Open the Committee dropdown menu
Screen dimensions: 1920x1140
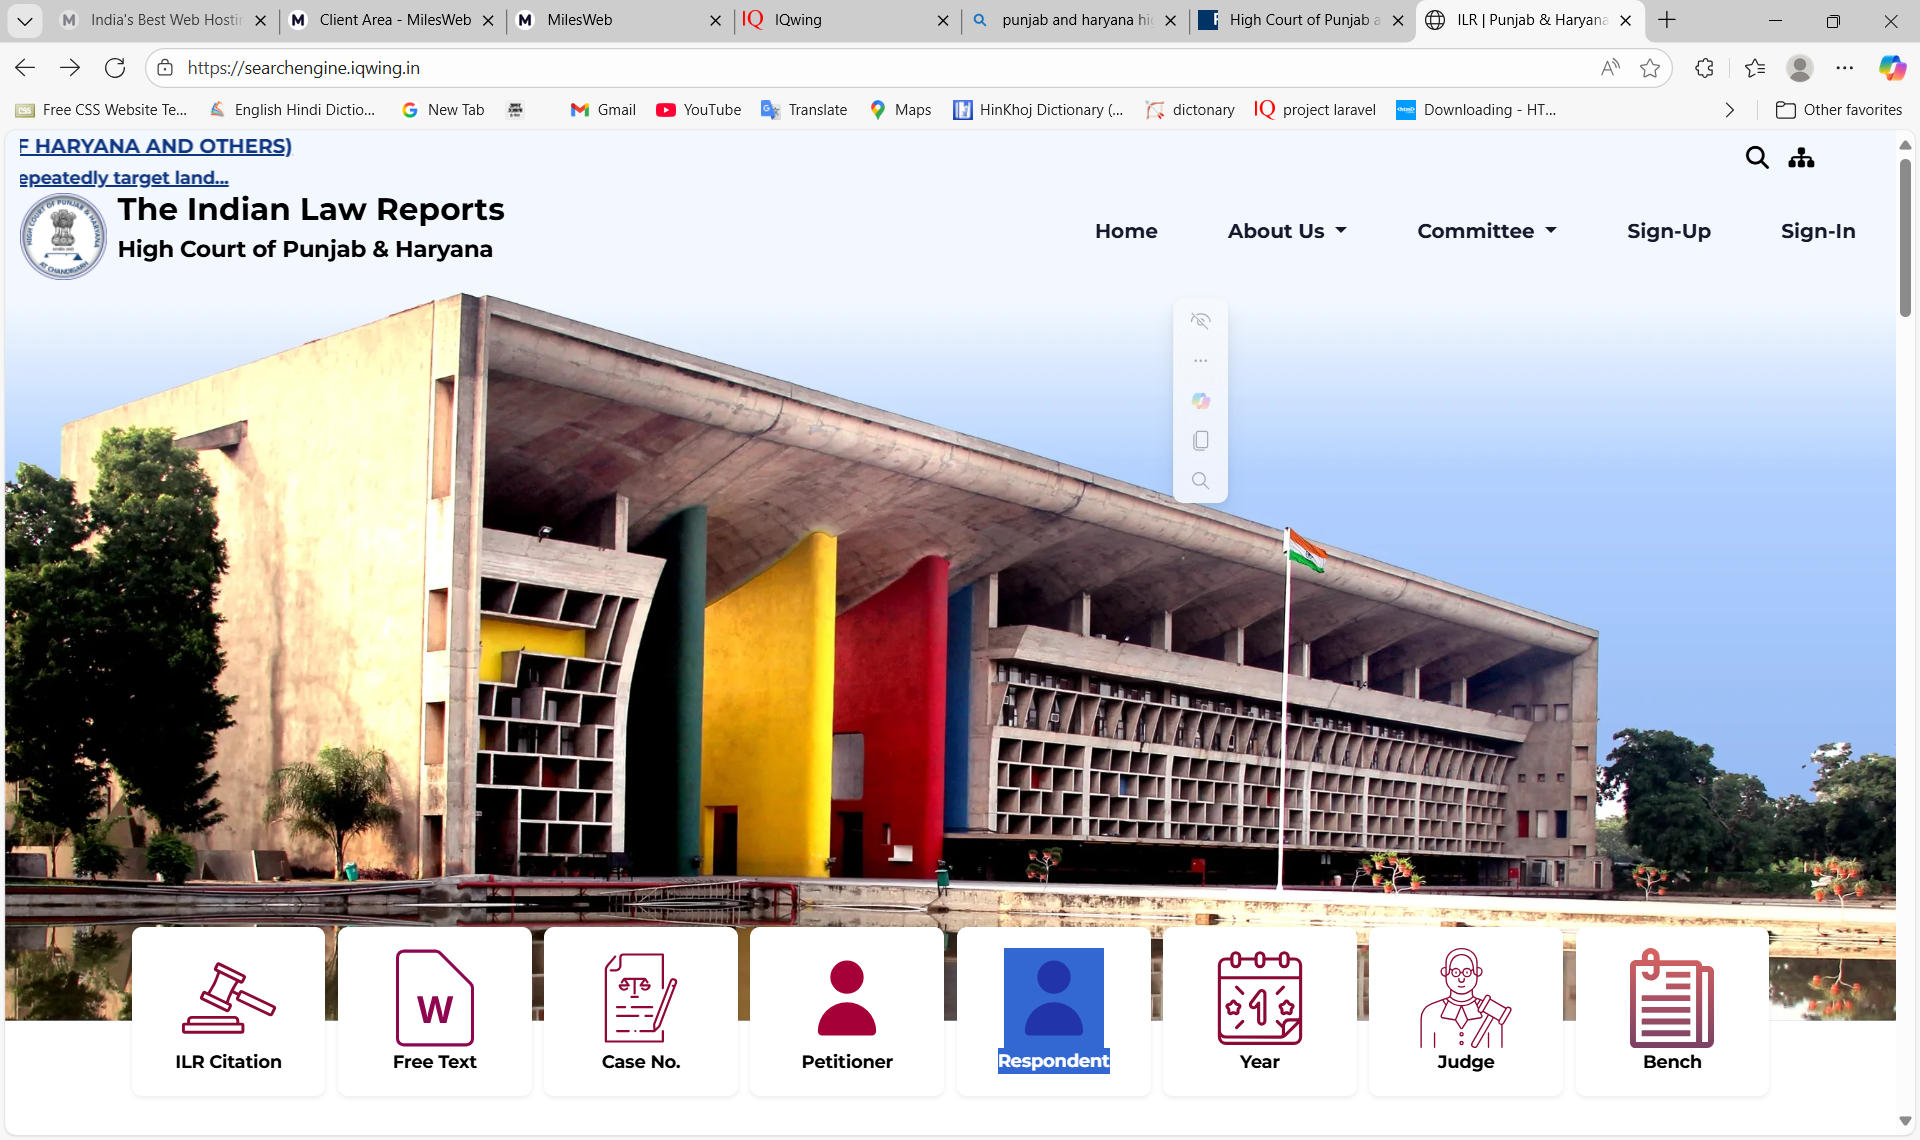point(1485,231)
